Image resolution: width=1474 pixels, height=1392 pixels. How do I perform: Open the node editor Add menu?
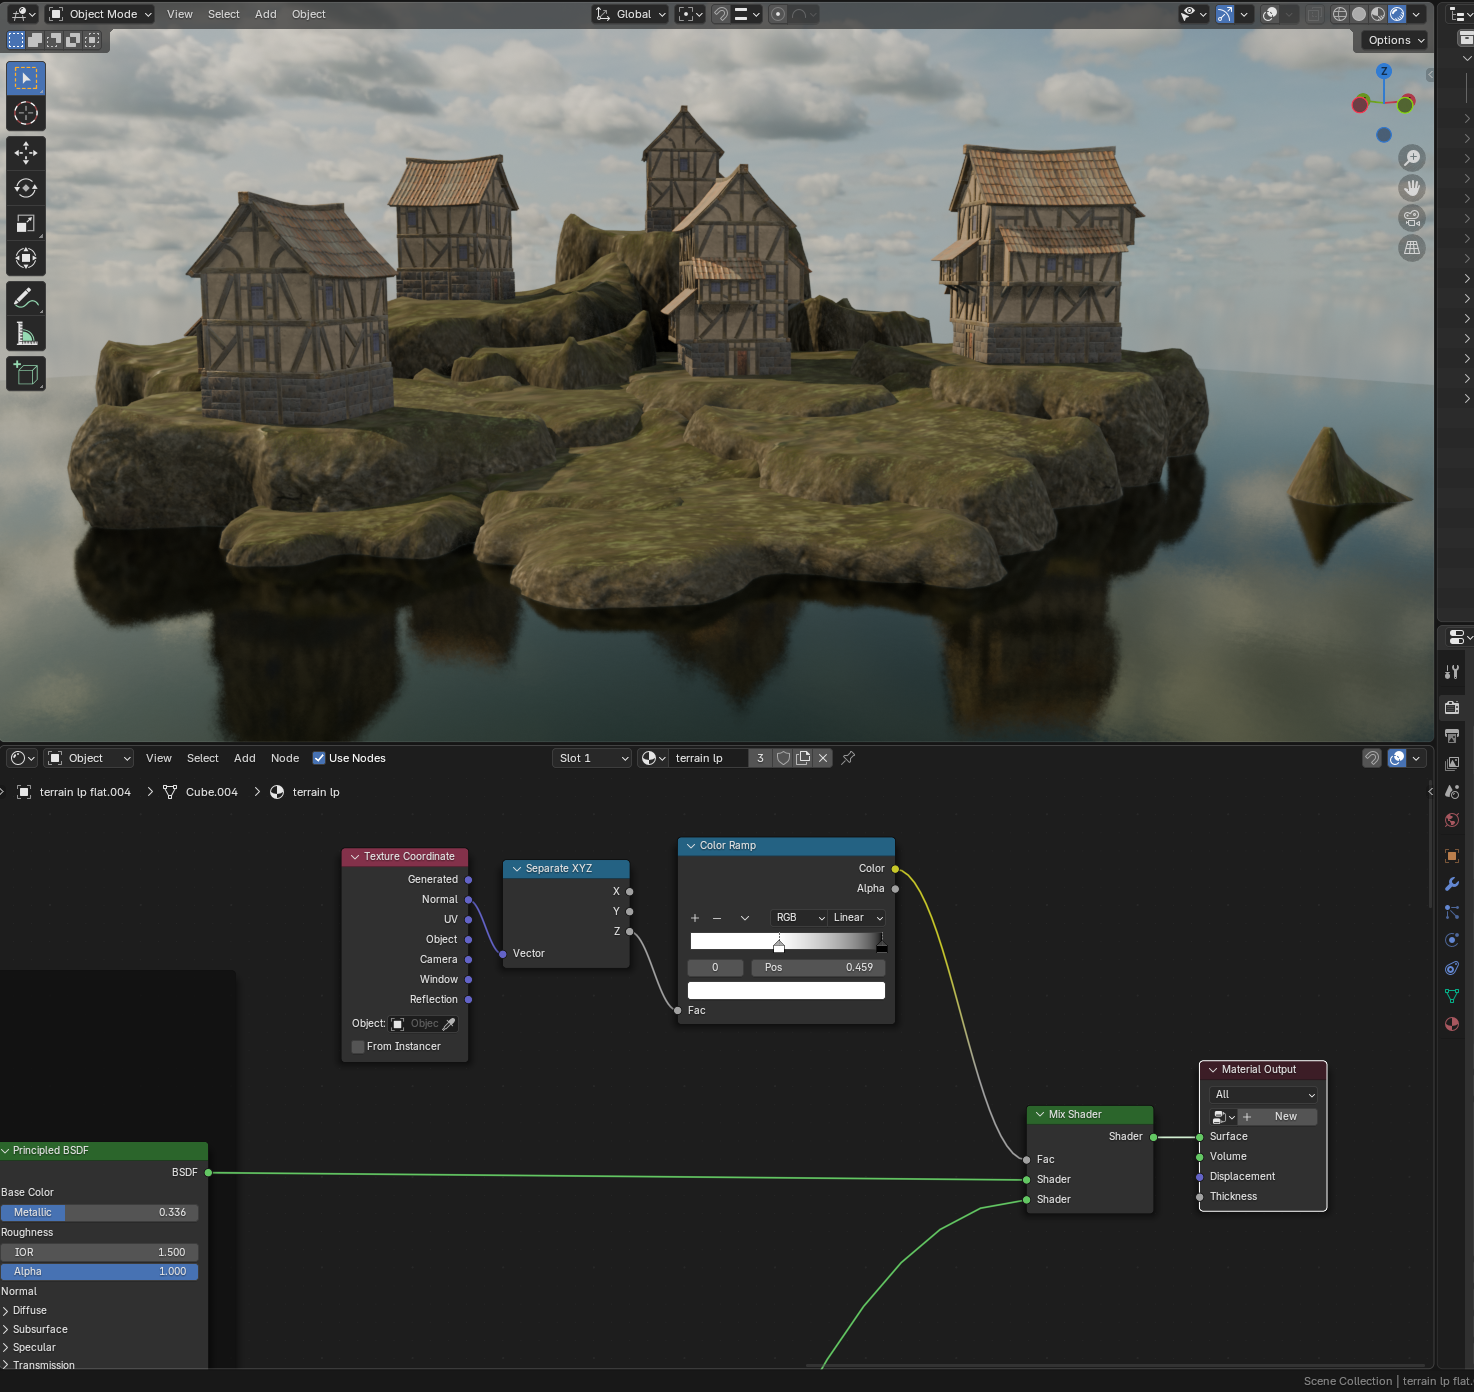tap(245, 758)
